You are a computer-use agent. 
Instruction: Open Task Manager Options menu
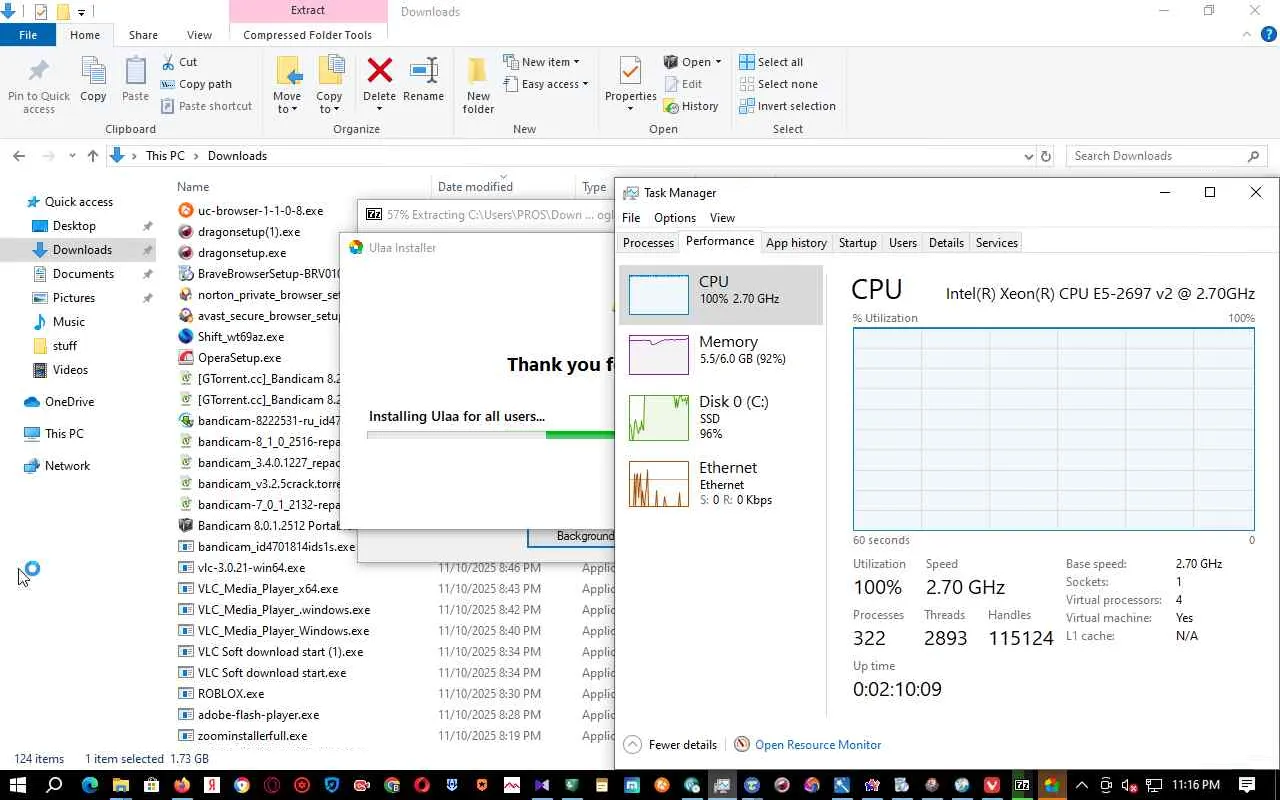pyautogui.click(x=675, y=218)
